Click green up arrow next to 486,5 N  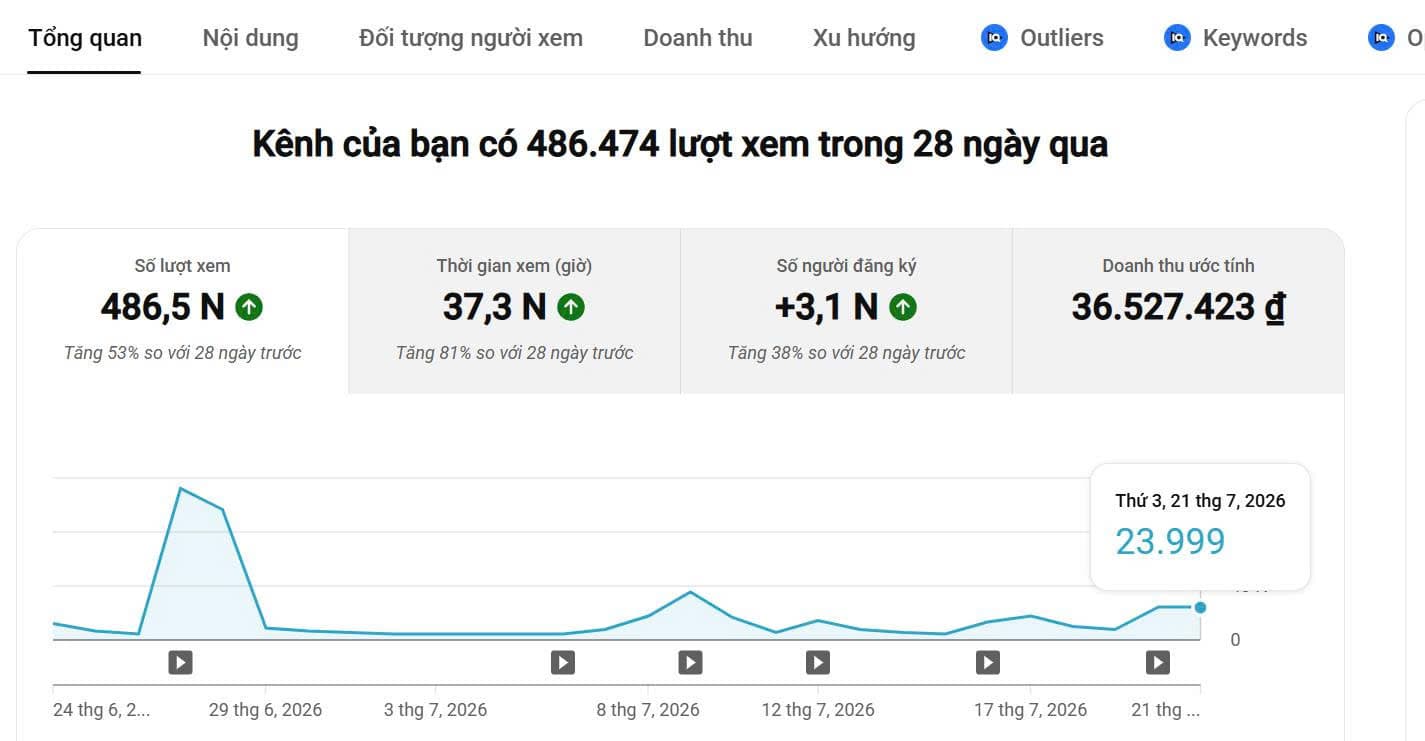click(x=249, y=307)
